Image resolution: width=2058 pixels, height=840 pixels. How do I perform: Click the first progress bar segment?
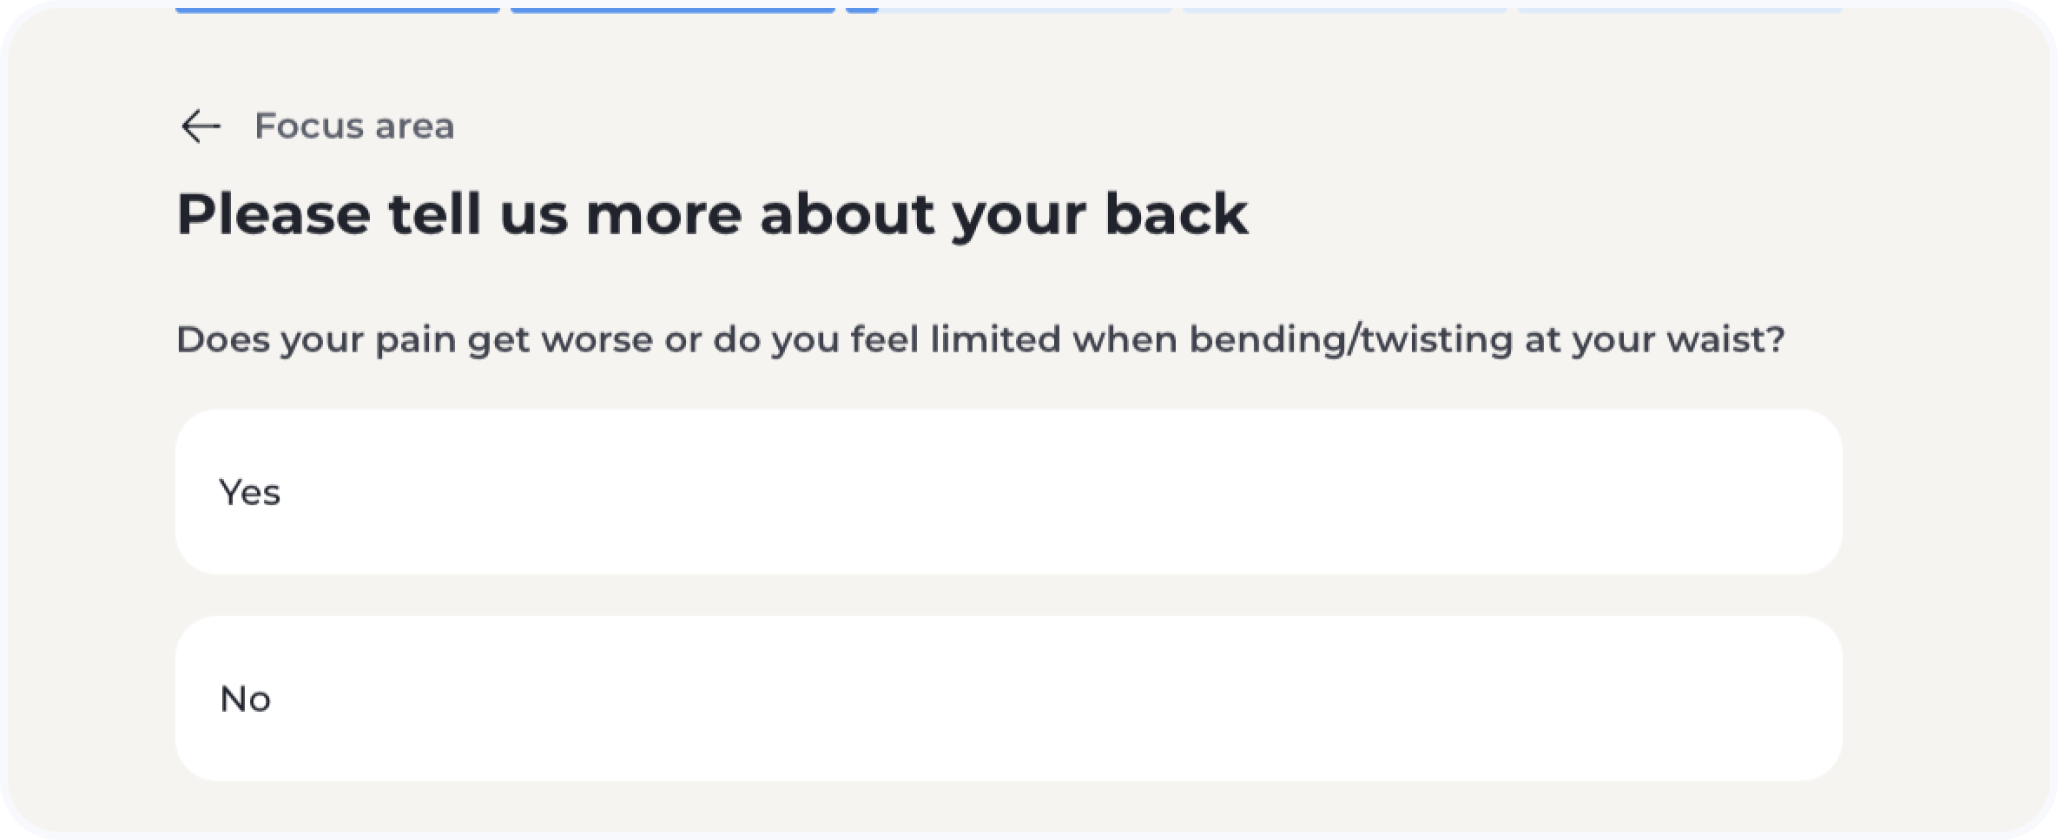click(x=337, y=8)
